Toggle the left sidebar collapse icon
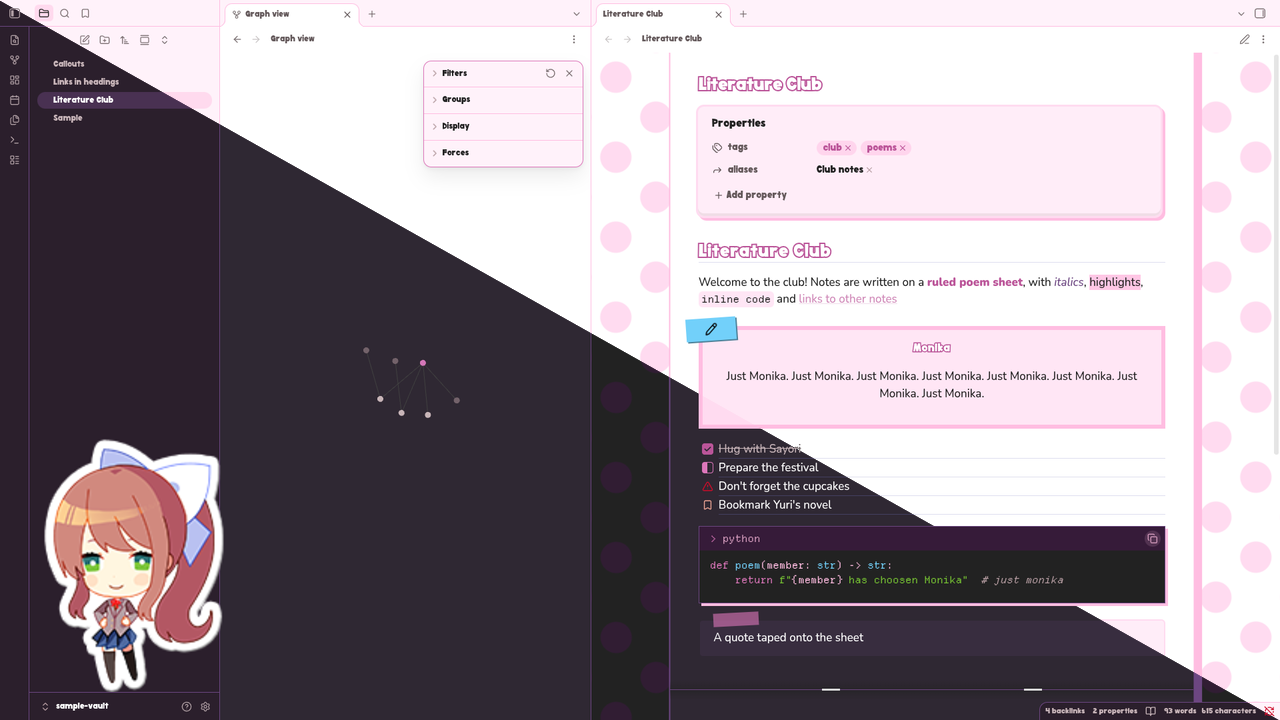The height and width of the screenshot is (720, 1280). 14,13
